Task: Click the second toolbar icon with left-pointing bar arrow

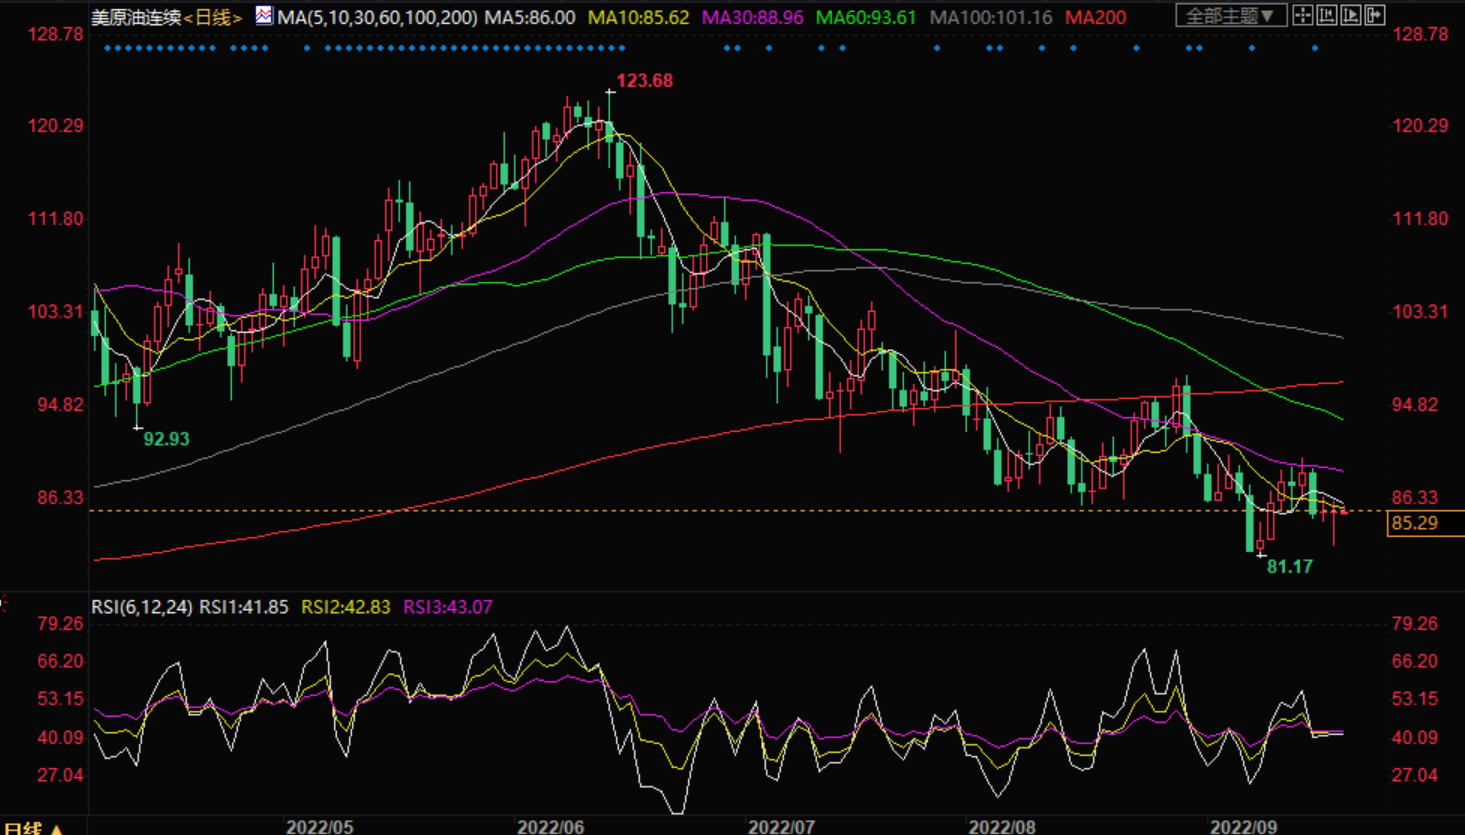Action: click(x=1327, y=15)
